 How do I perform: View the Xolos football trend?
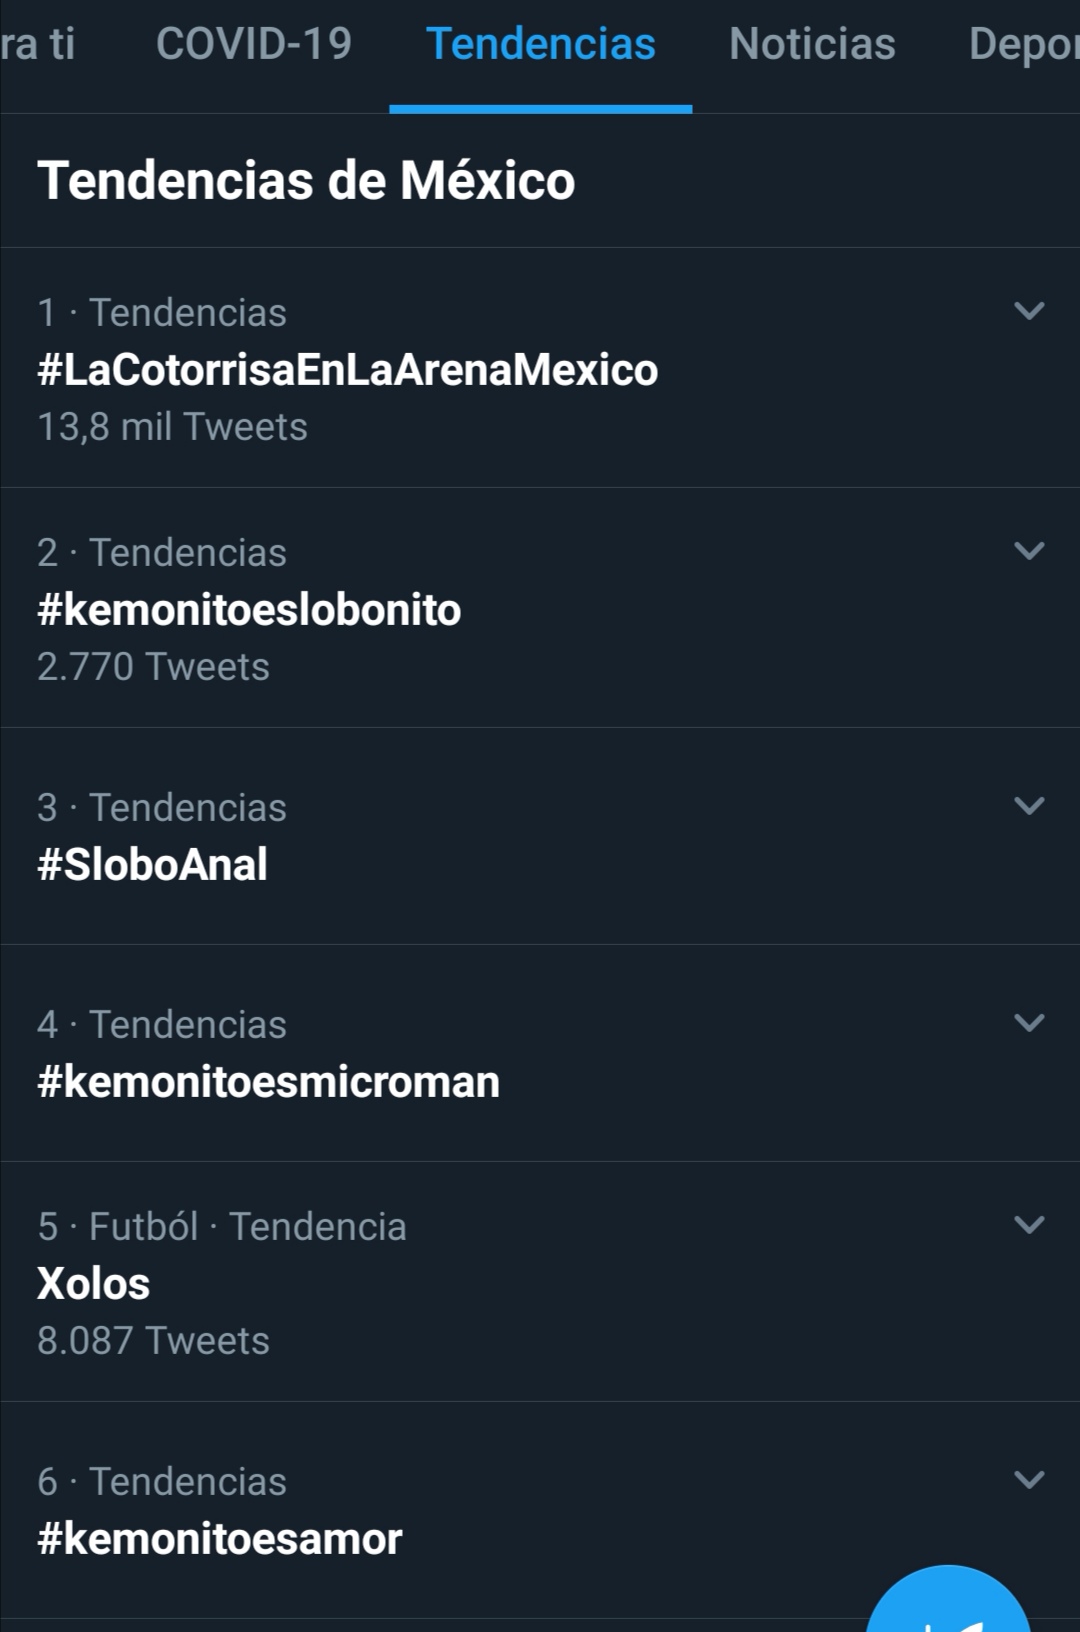click(x=94, y=1284)
